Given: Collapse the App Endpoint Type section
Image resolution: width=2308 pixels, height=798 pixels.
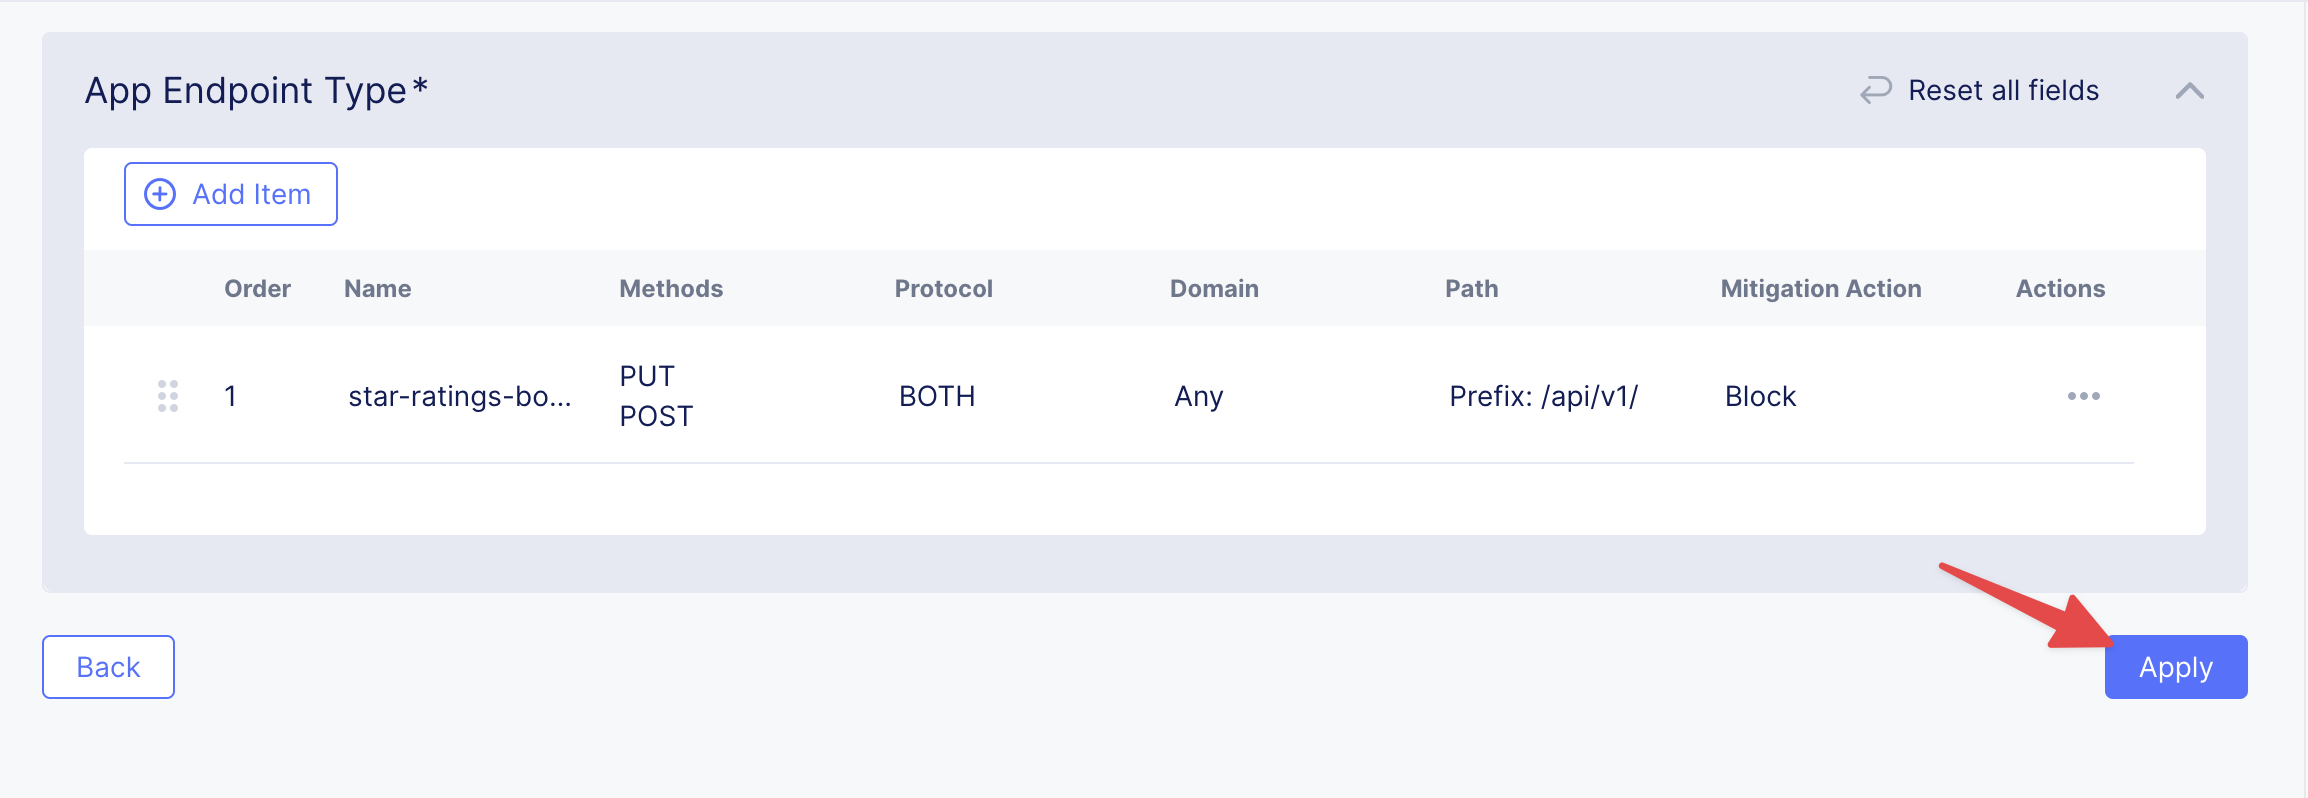Looking at the screenshot, I should coord(2189,91).
